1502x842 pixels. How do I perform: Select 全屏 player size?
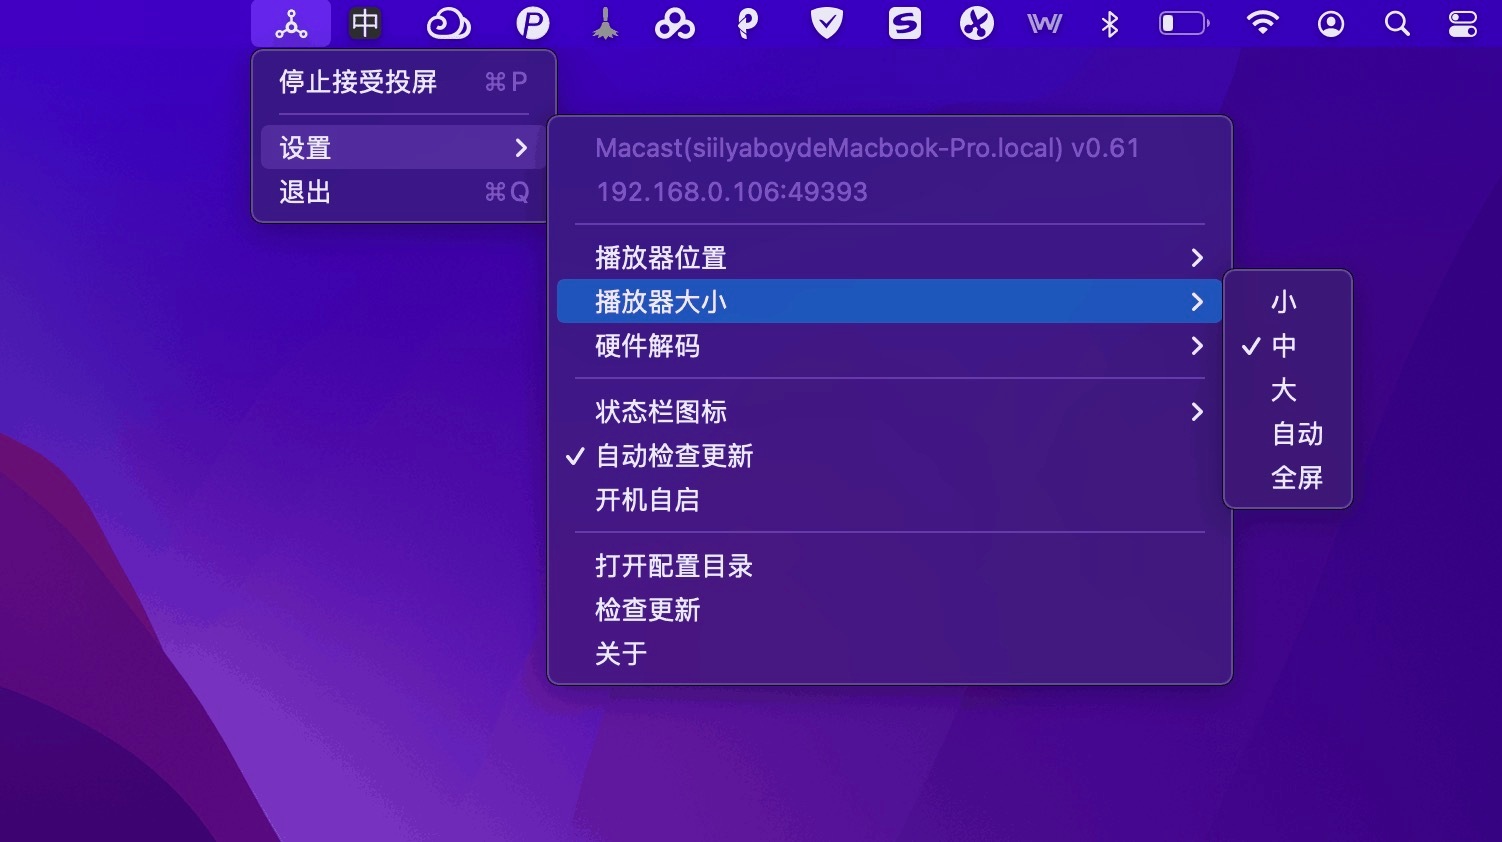(1297, 478)
